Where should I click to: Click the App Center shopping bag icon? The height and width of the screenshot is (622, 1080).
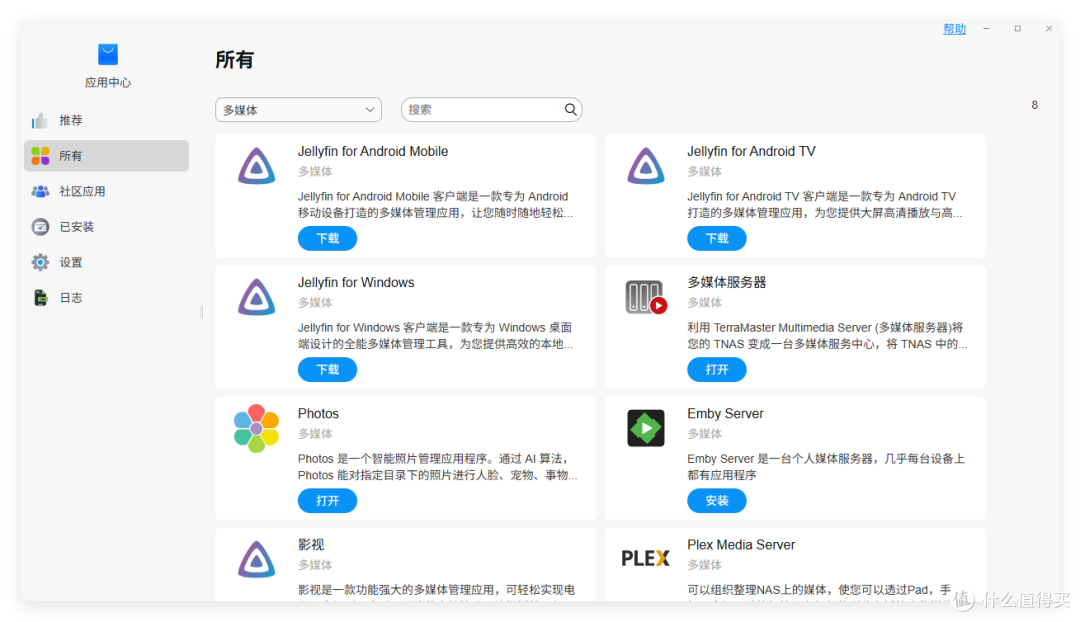point(108,54)
